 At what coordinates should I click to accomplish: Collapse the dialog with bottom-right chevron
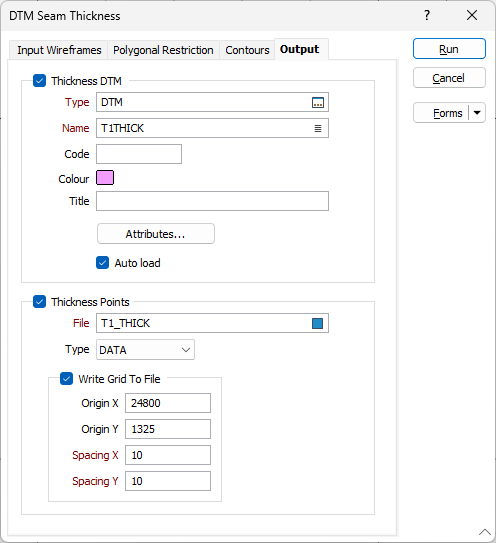[485, 532]
